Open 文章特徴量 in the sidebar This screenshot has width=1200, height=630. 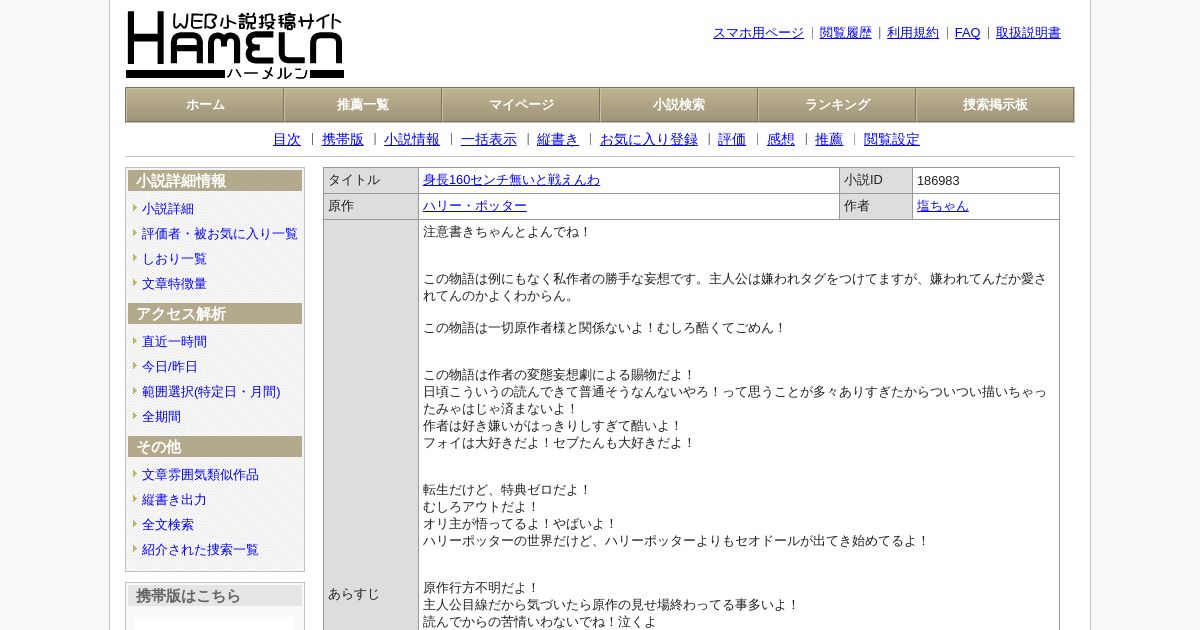(174, 284)
